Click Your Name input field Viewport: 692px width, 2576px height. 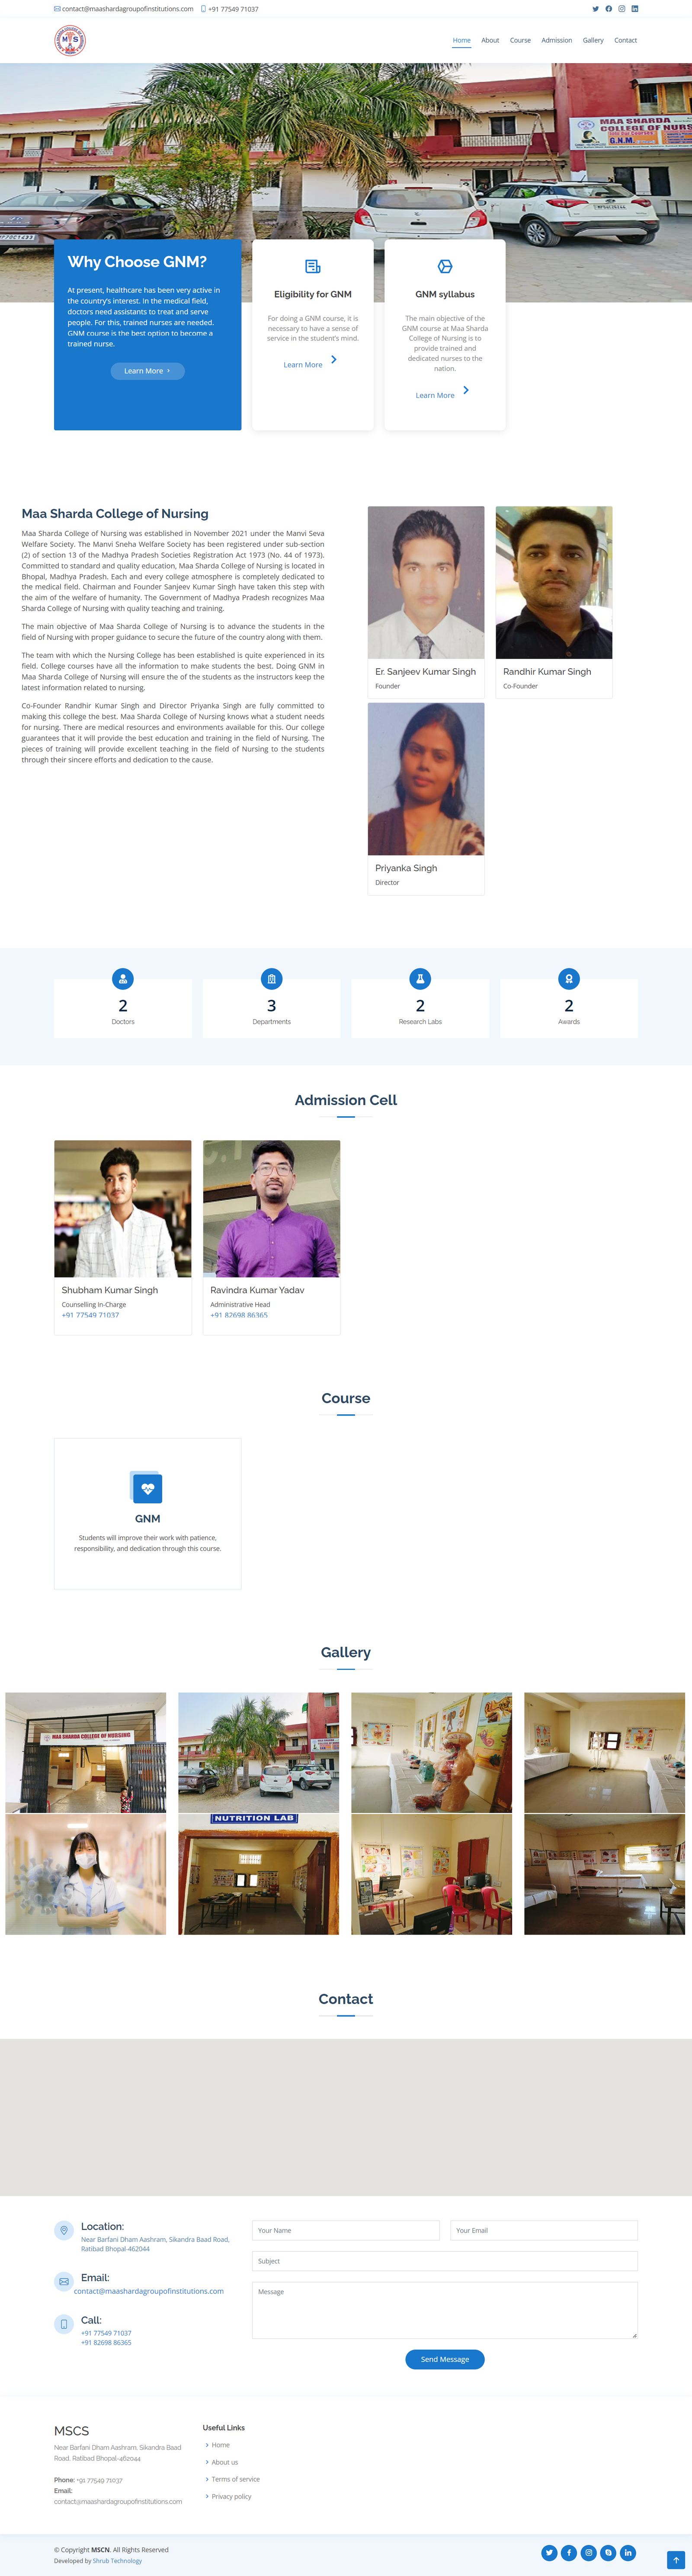pos(346,2231)
